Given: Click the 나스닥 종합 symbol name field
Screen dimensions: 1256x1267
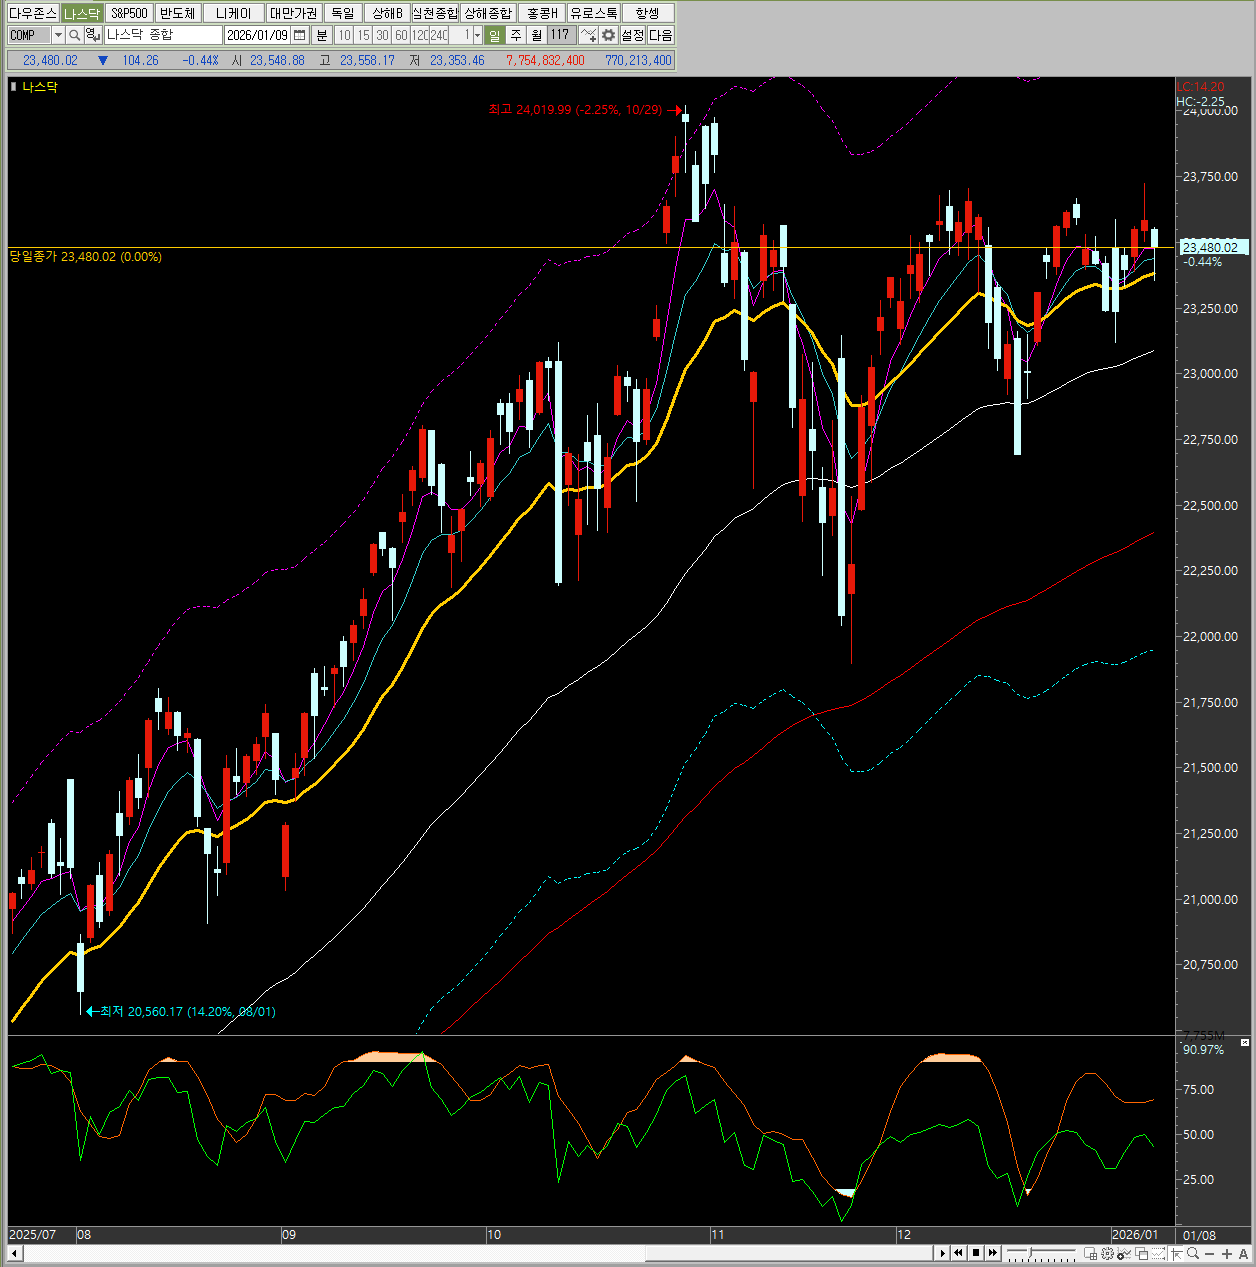Looking at the screenshot, I should click(163, 35).
